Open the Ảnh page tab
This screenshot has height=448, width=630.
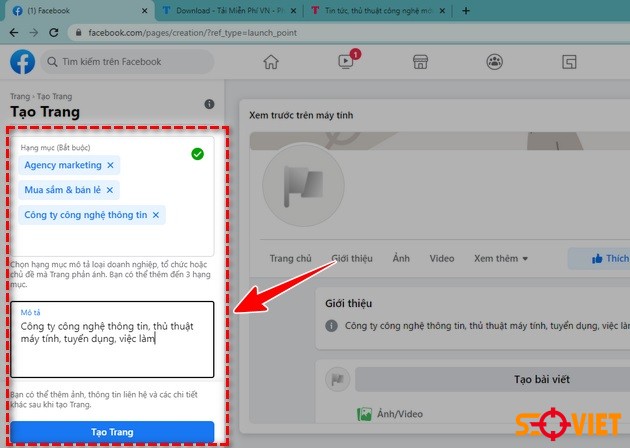[401, 258]
